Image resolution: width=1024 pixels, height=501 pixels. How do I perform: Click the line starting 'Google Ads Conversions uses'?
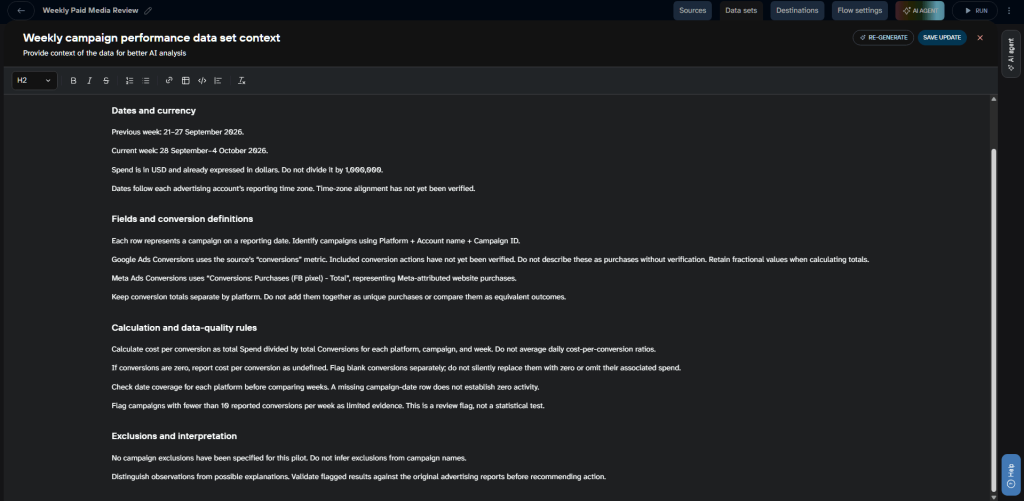coord(490,259)
